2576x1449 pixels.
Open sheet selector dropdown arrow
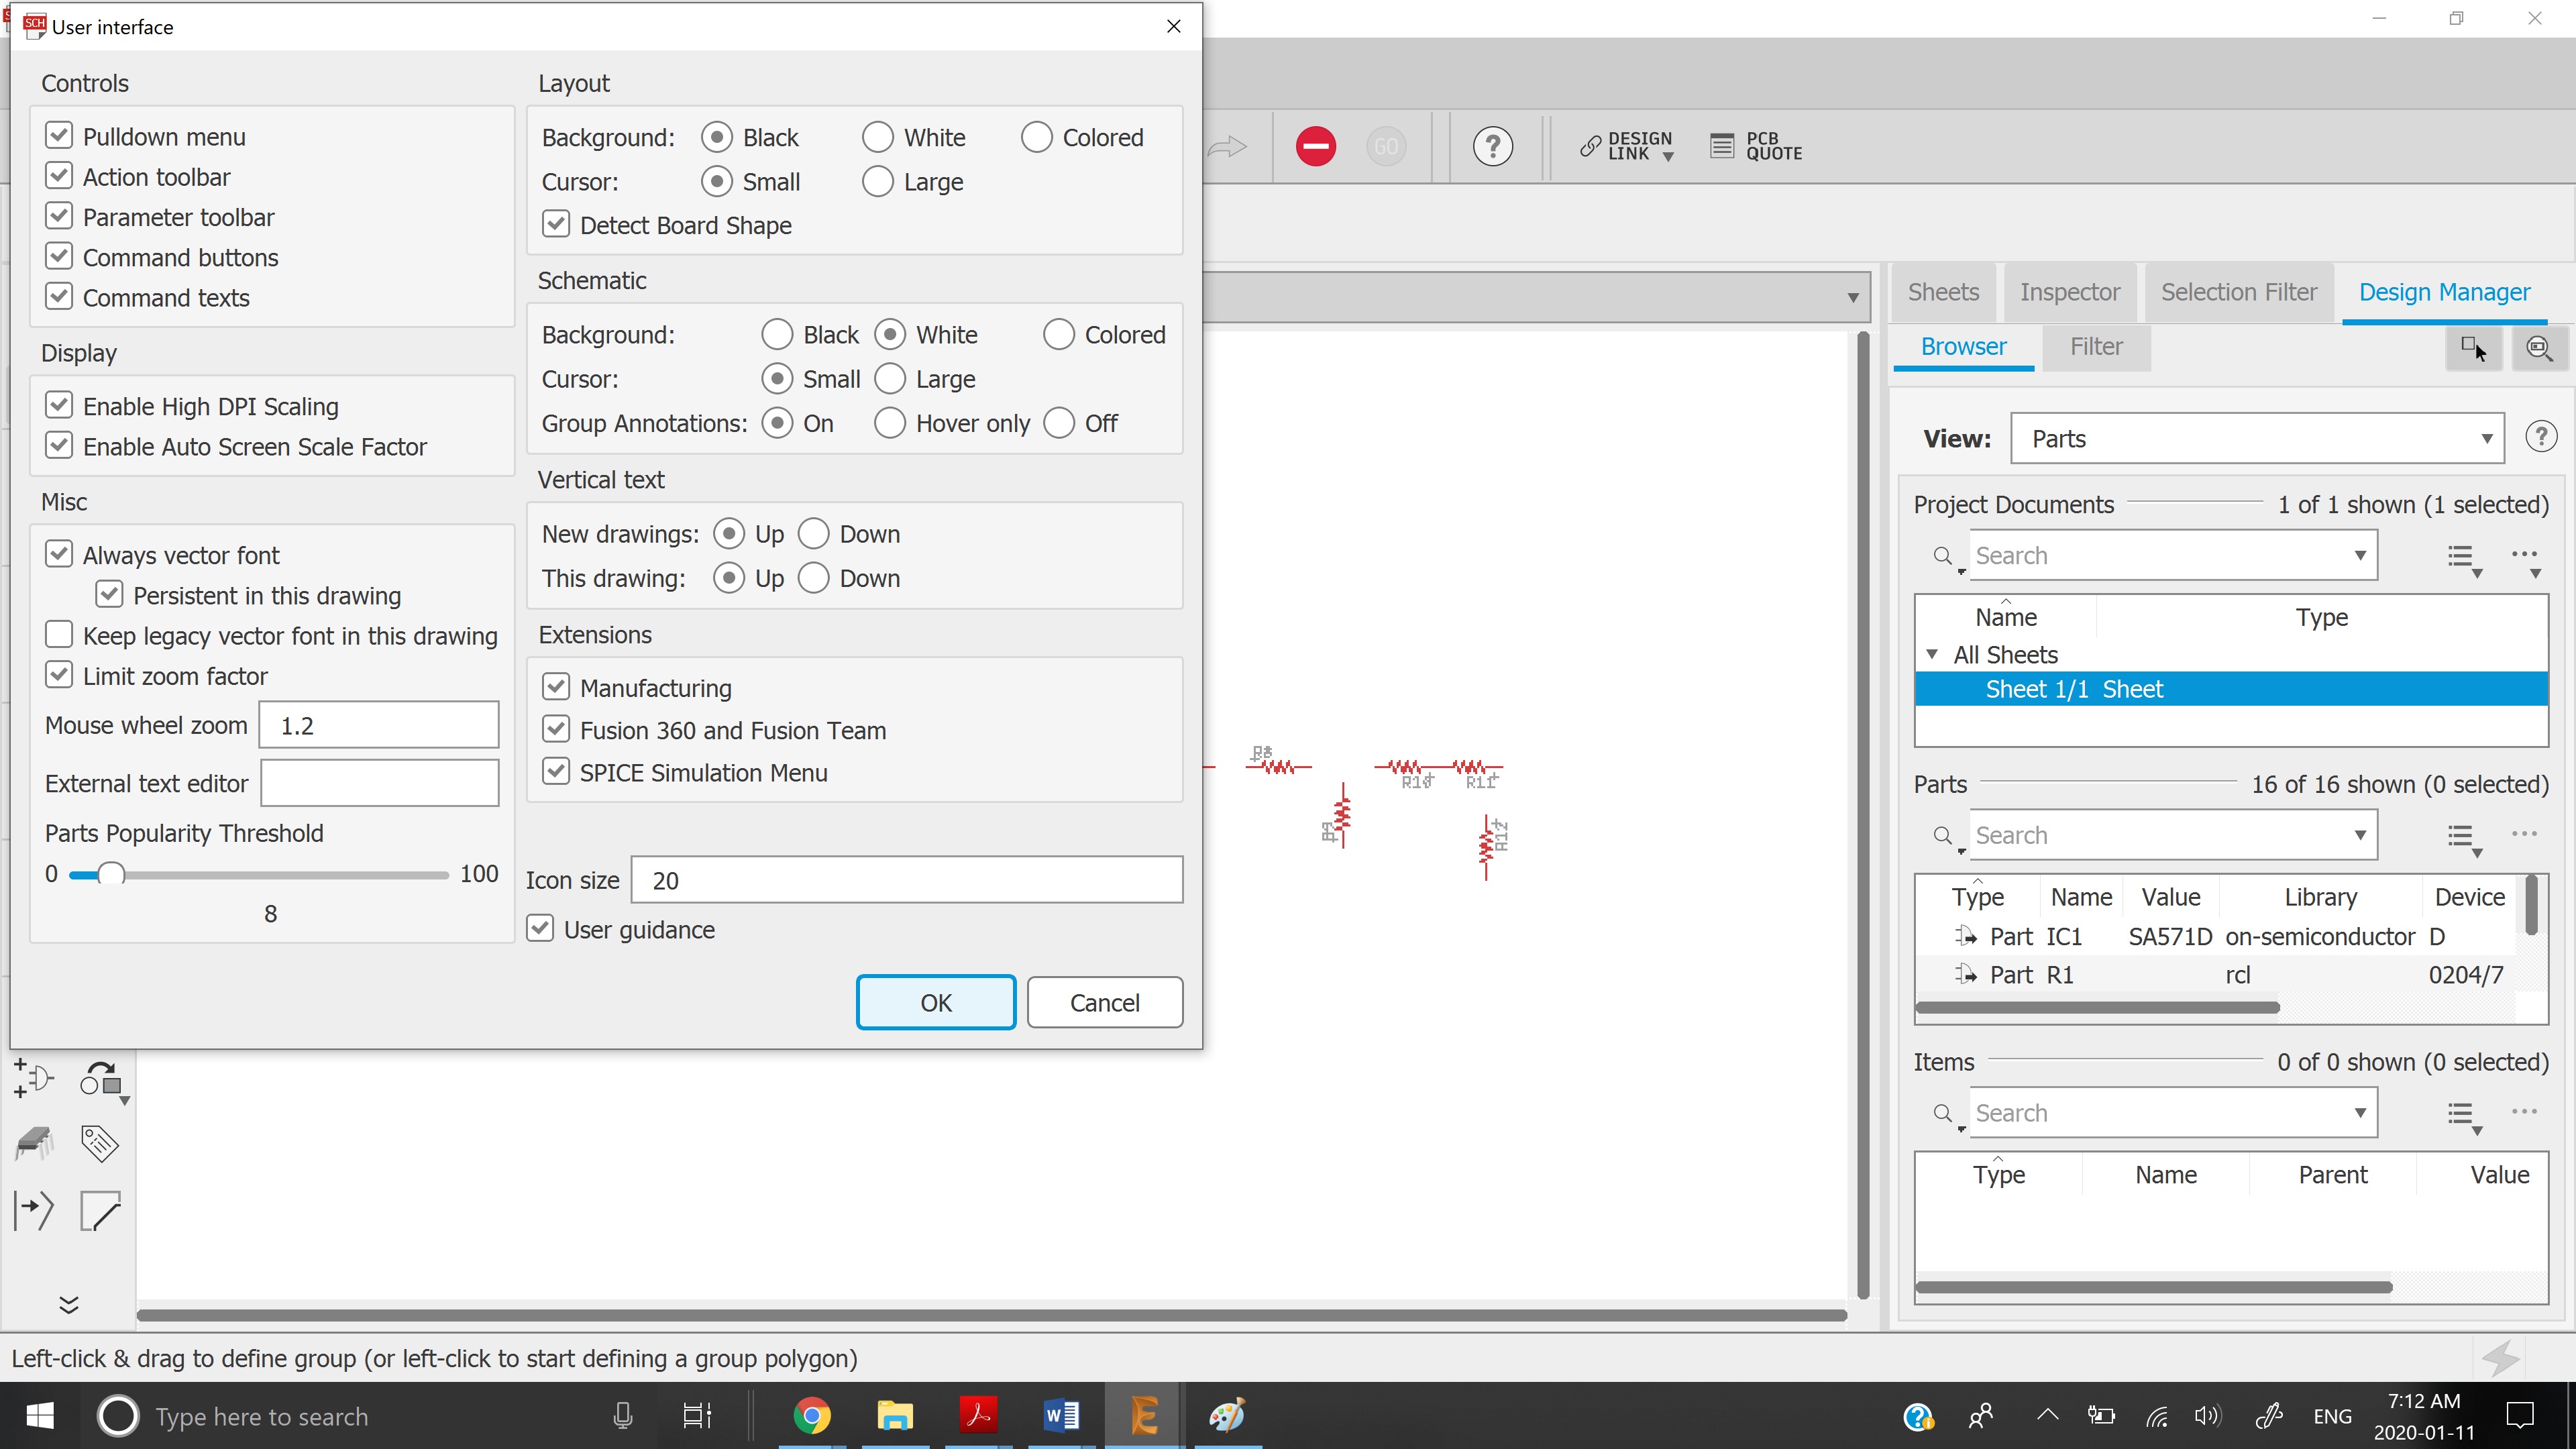pos(1852,298)
